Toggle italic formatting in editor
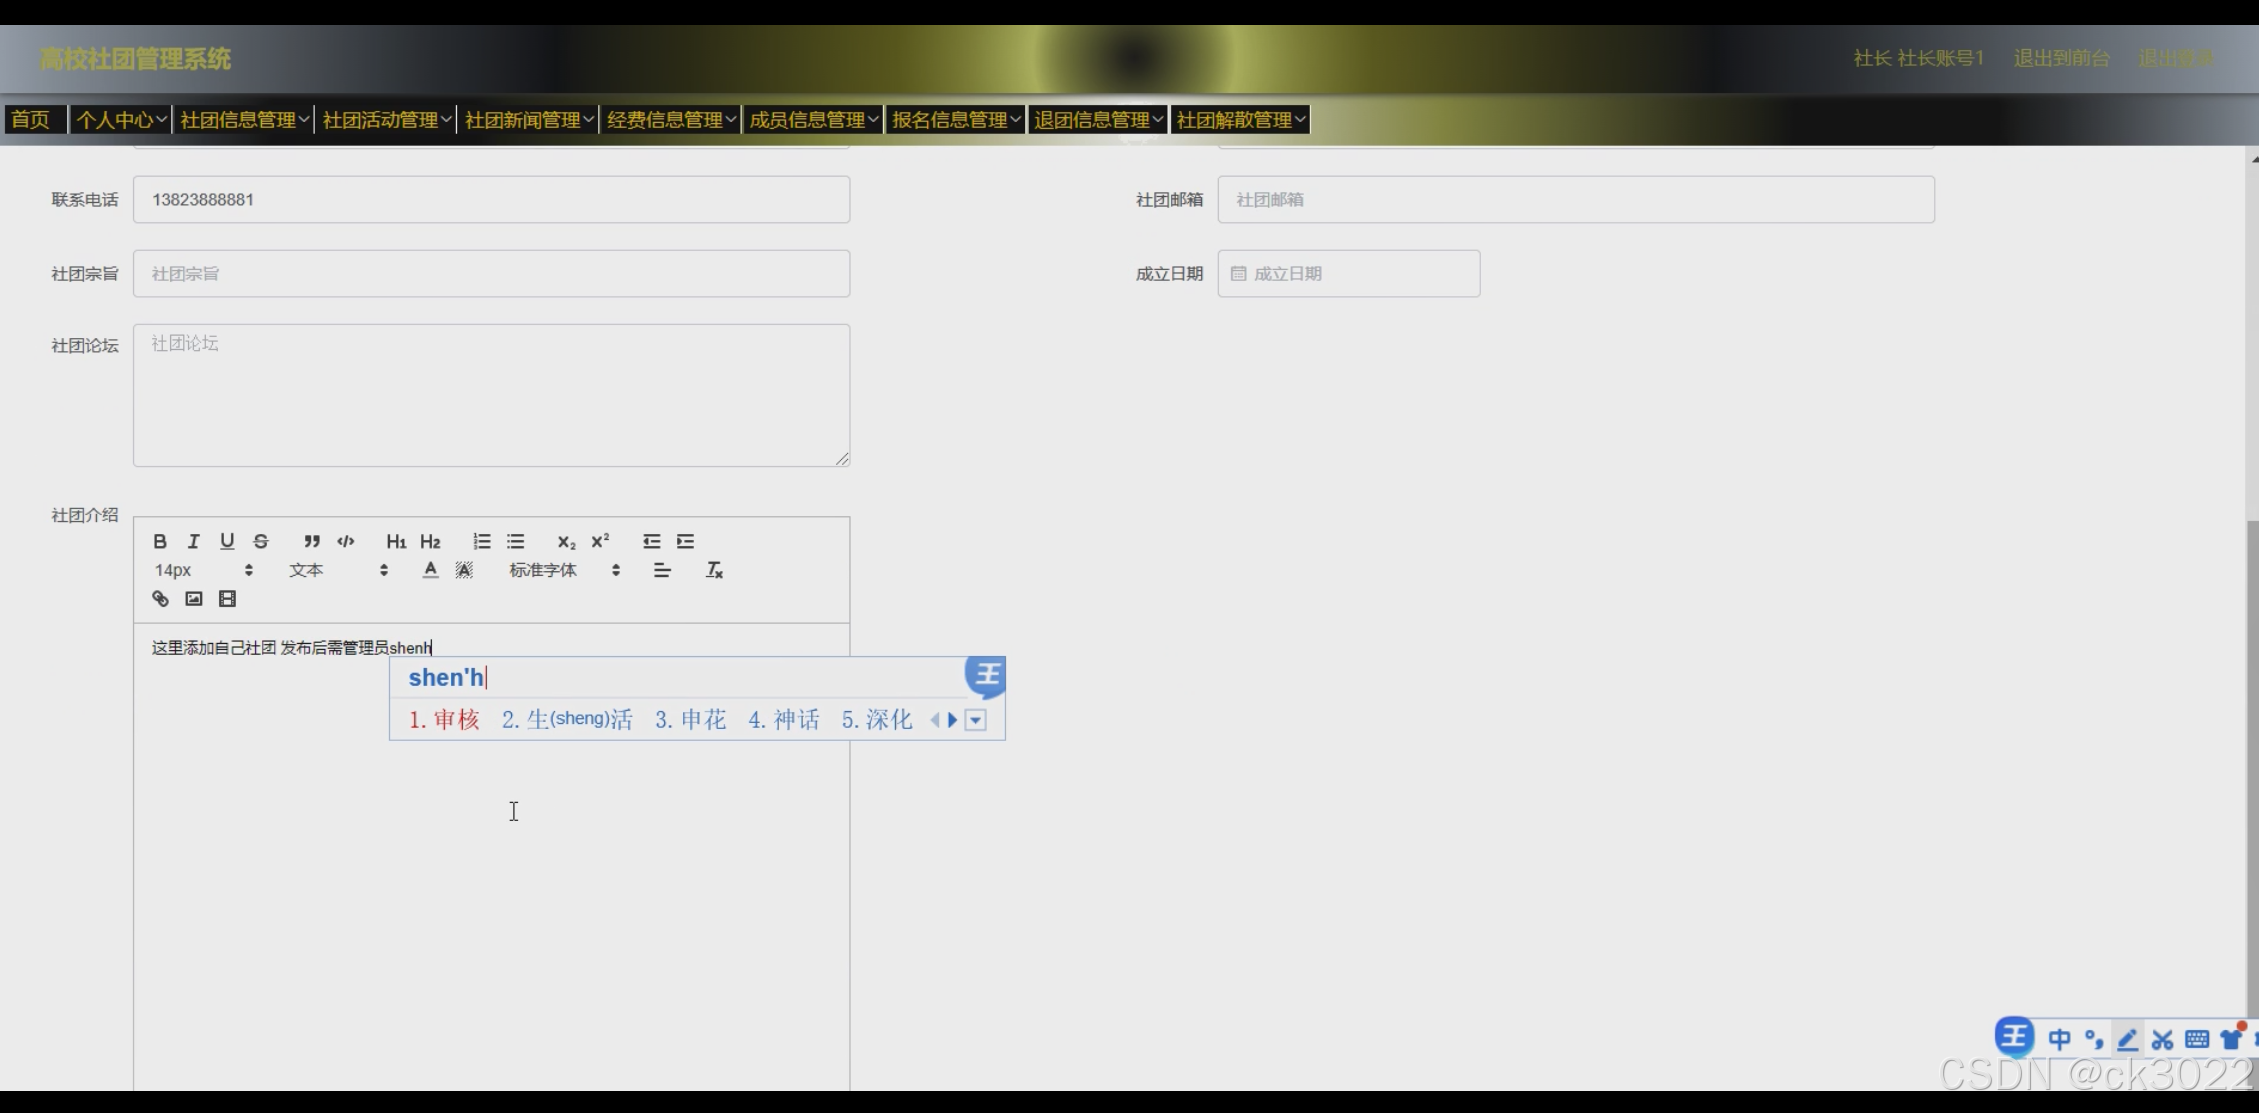The height and width of the screenshot is (1113, 2259). (x=193, y=541)
